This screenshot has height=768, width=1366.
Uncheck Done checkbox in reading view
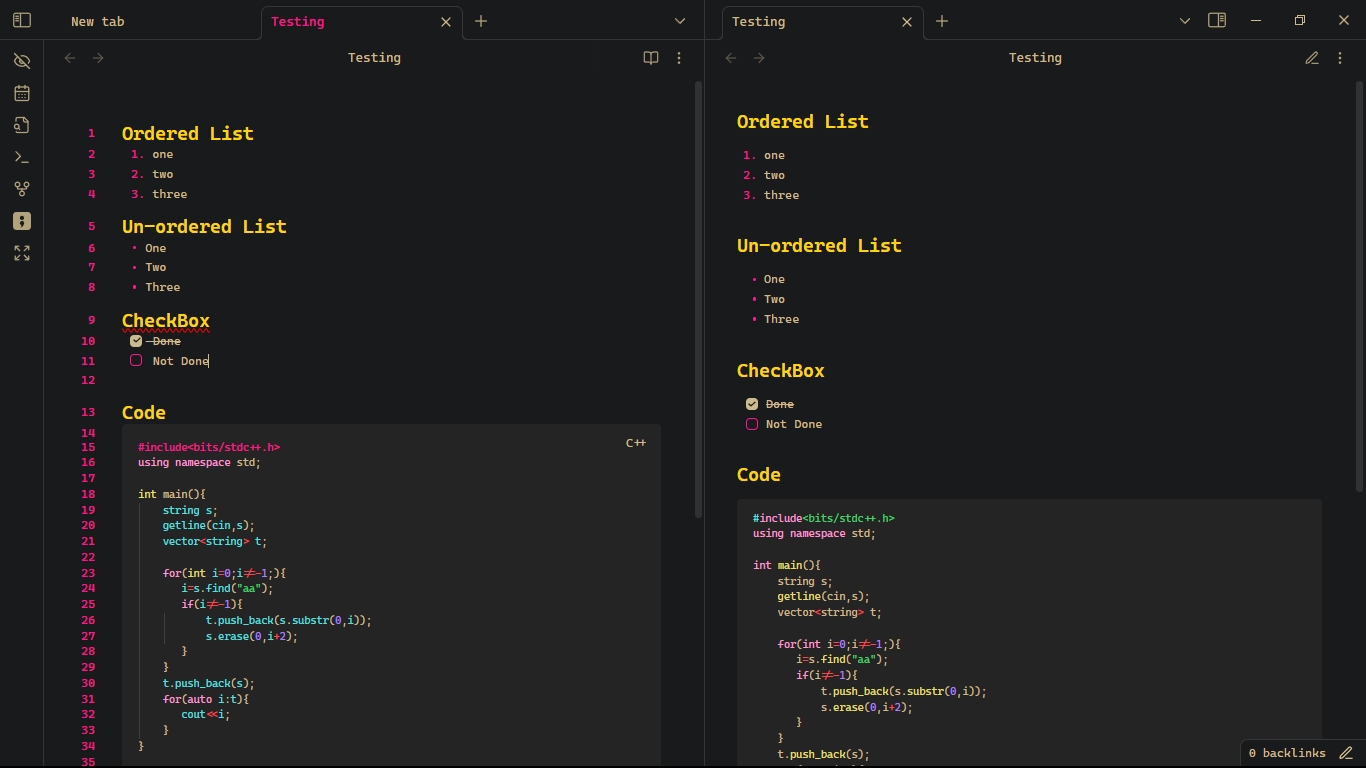tap(752, 404)
